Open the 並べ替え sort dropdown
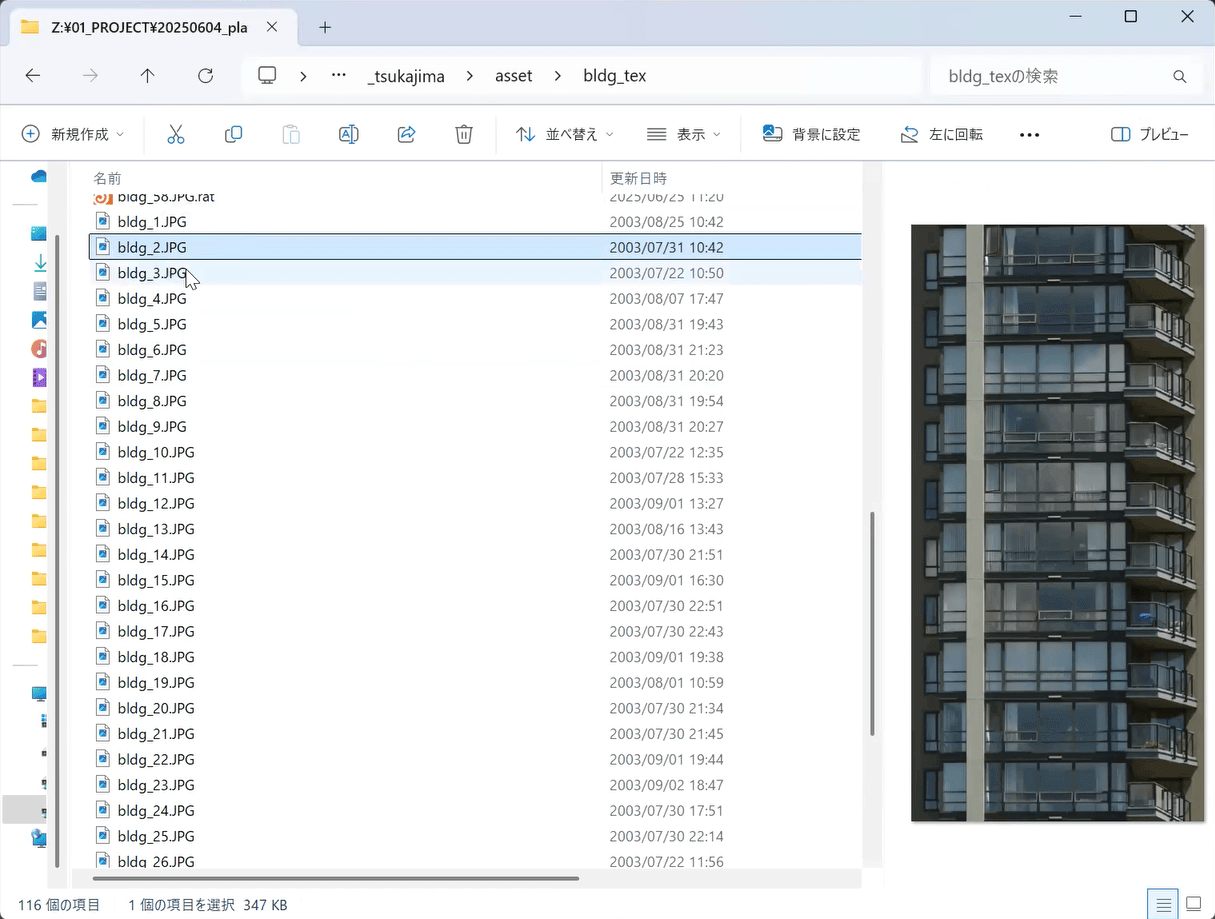 [565, 134]
